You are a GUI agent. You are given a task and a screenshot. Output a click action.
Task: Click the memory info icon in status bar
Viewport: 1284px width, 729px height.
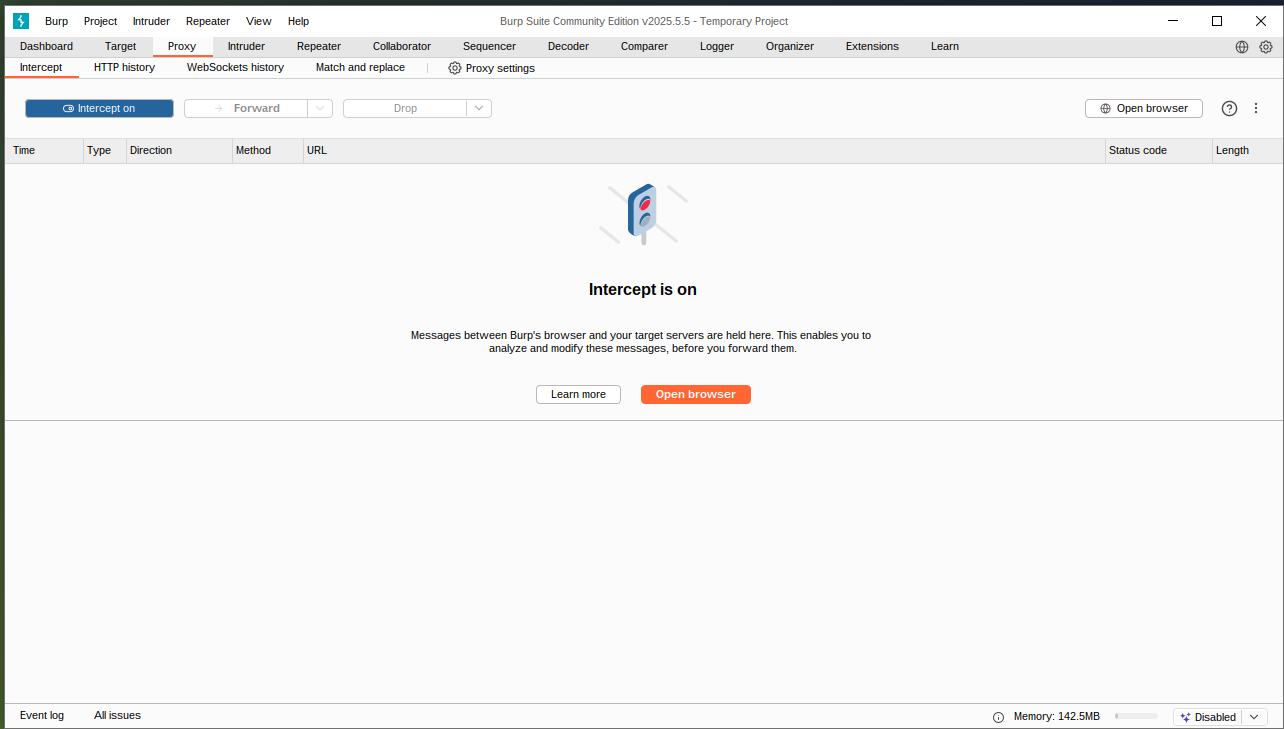point(998,717)
